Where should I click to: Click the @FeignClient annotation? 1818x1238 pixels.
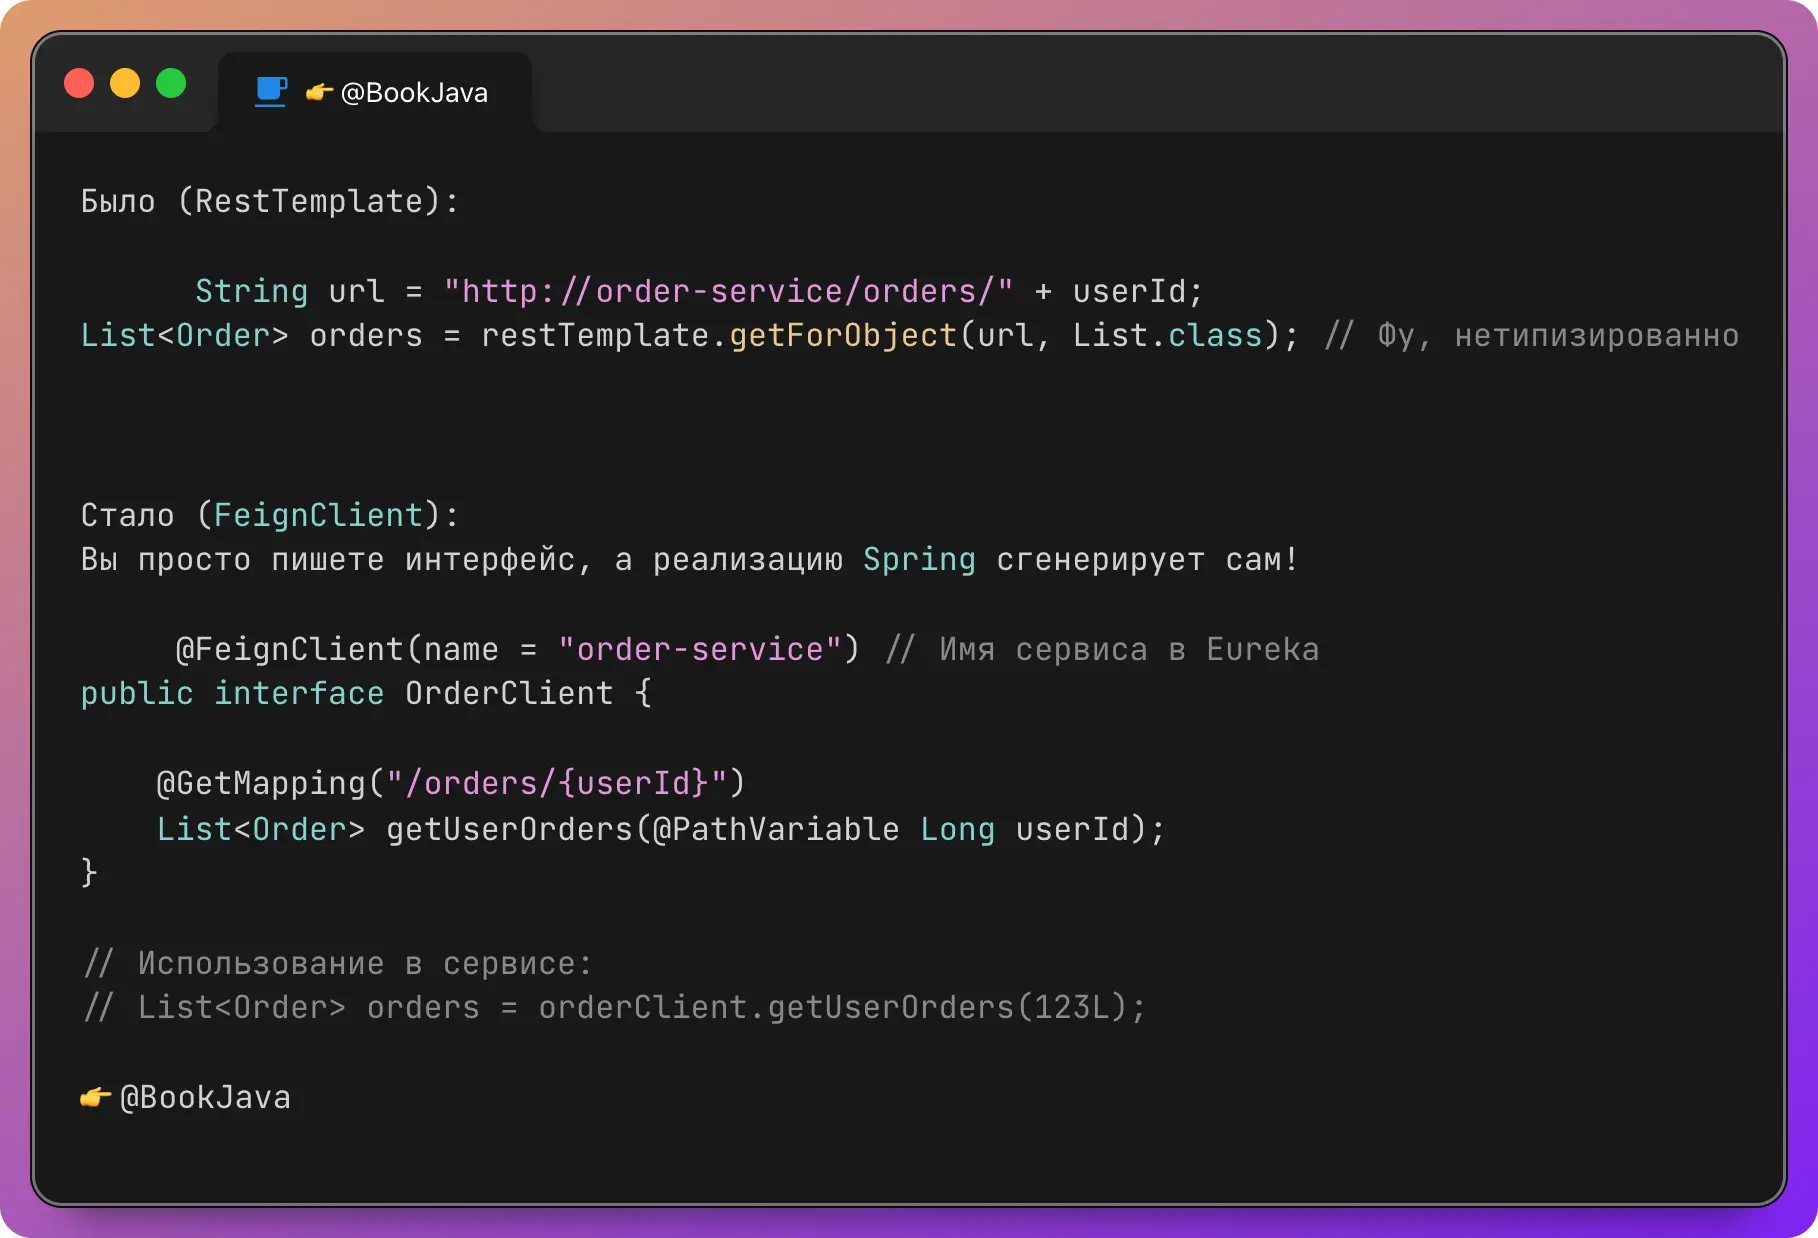289,649
